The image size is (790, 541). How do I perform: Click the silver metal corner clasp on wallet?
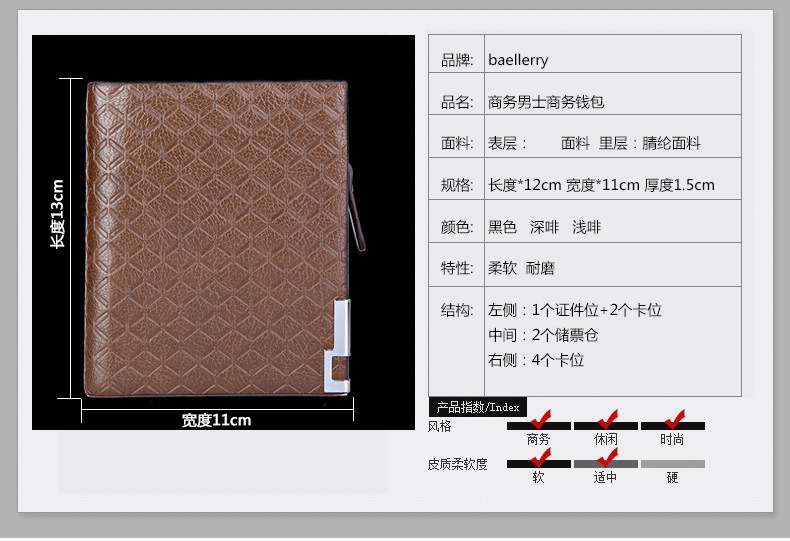pyautogui.click(x=337, y=346)
